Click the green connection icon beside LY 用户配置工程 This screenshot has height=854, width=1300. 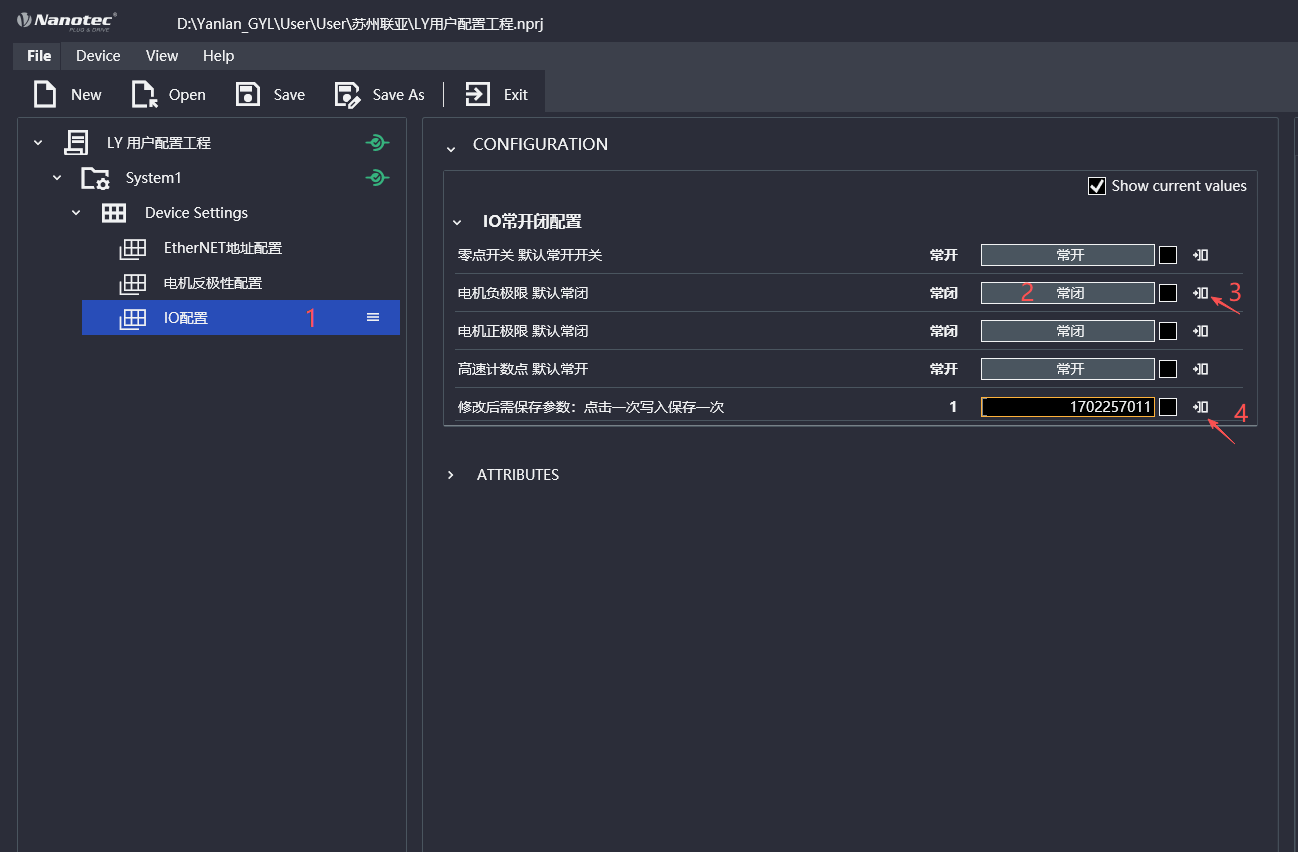pyautogui.click(x=376, y=143)
